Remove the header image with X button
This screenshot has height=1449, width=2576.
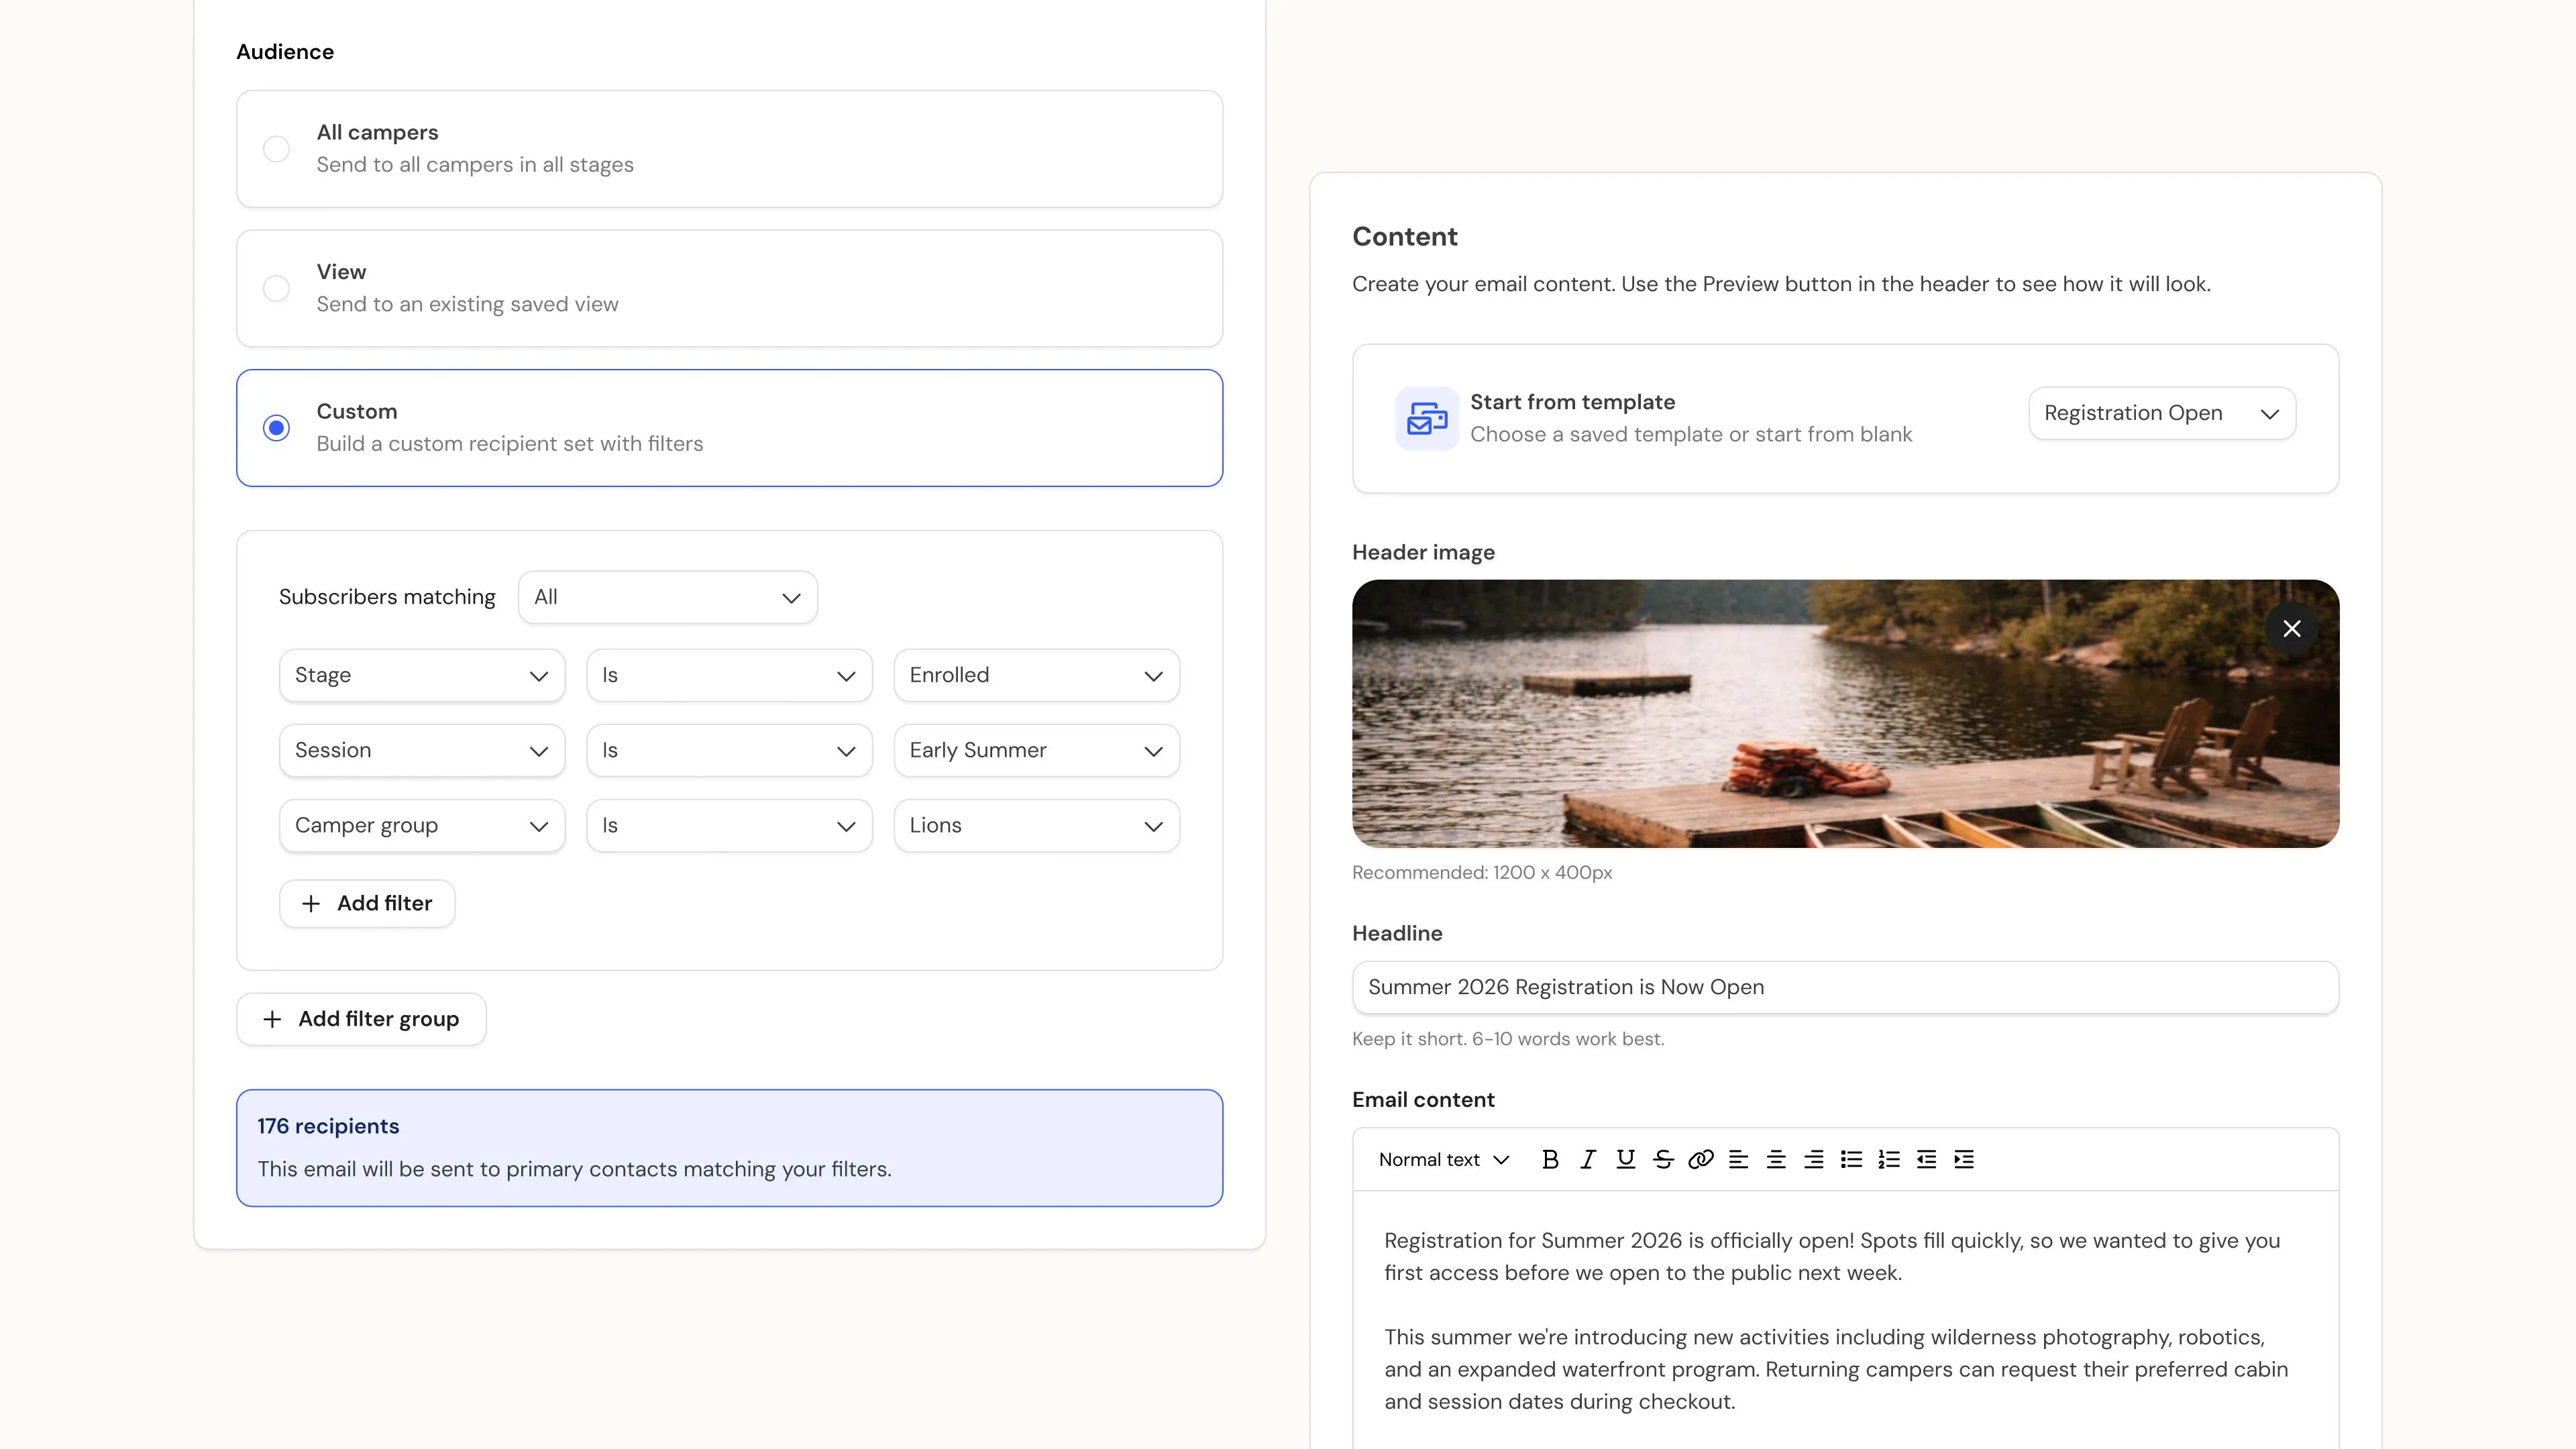tap(2291, 629)
